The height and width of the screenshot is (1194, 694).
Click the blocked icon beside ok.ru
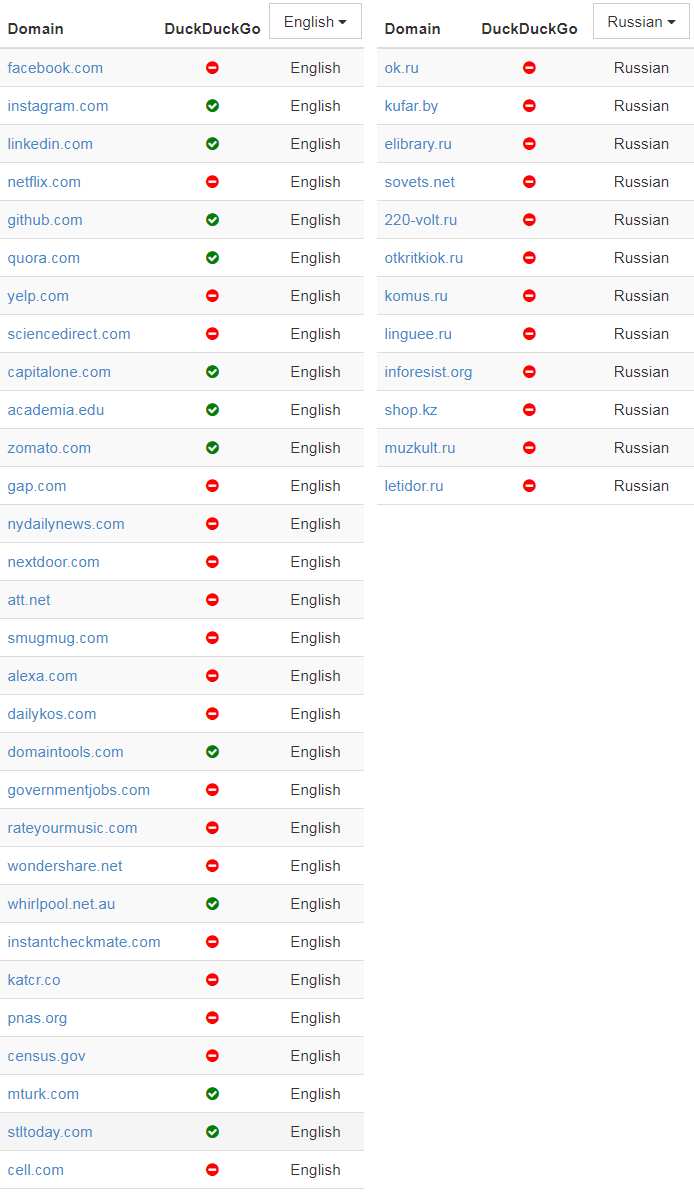pos(529,68)
